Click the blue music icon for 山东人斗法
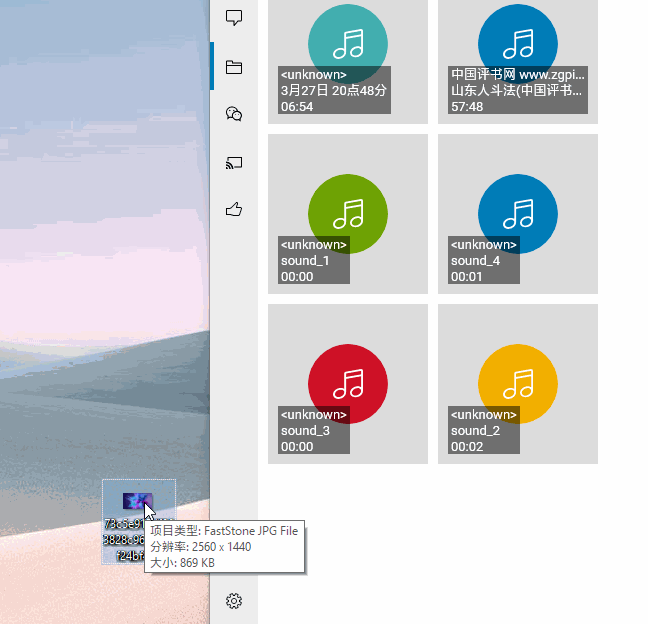648x624 pixels. coord(518,43)
